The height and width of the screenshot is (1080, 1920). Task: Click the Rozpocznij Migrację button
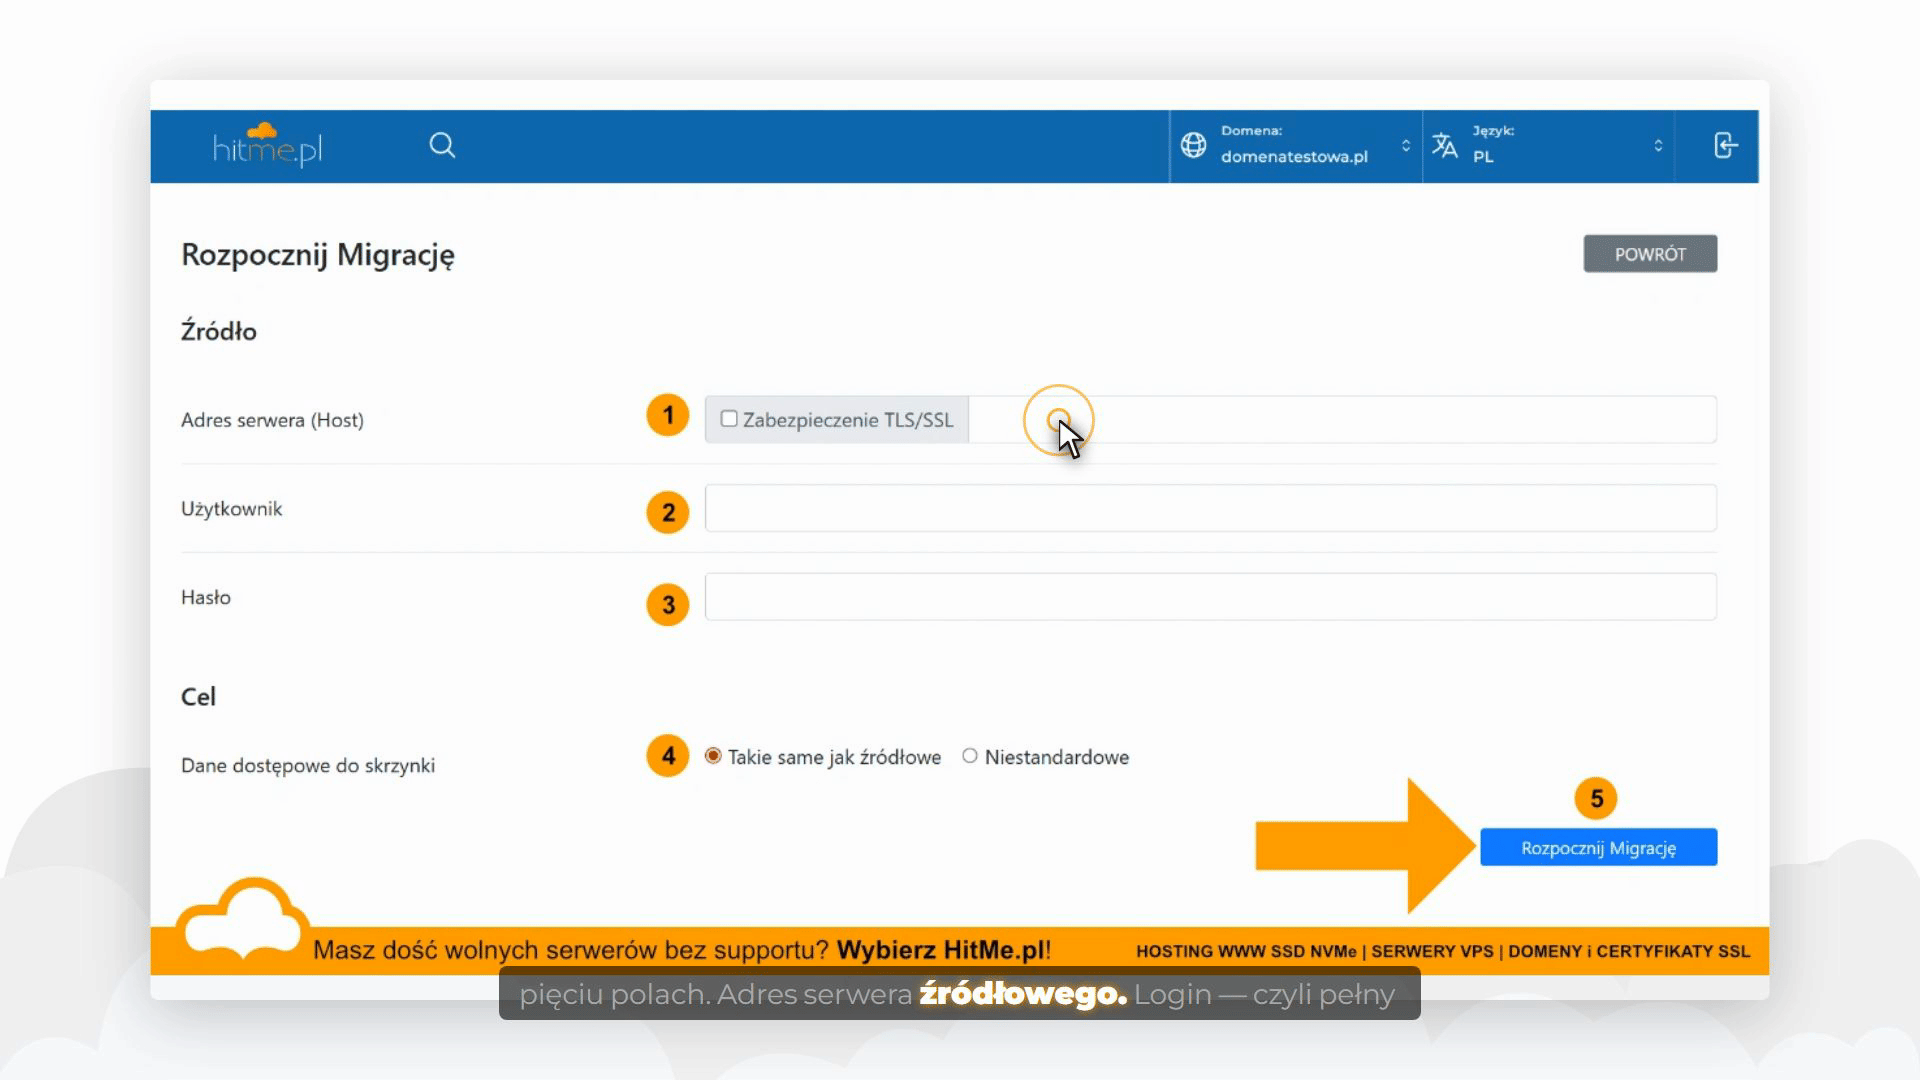[1598, 847]
